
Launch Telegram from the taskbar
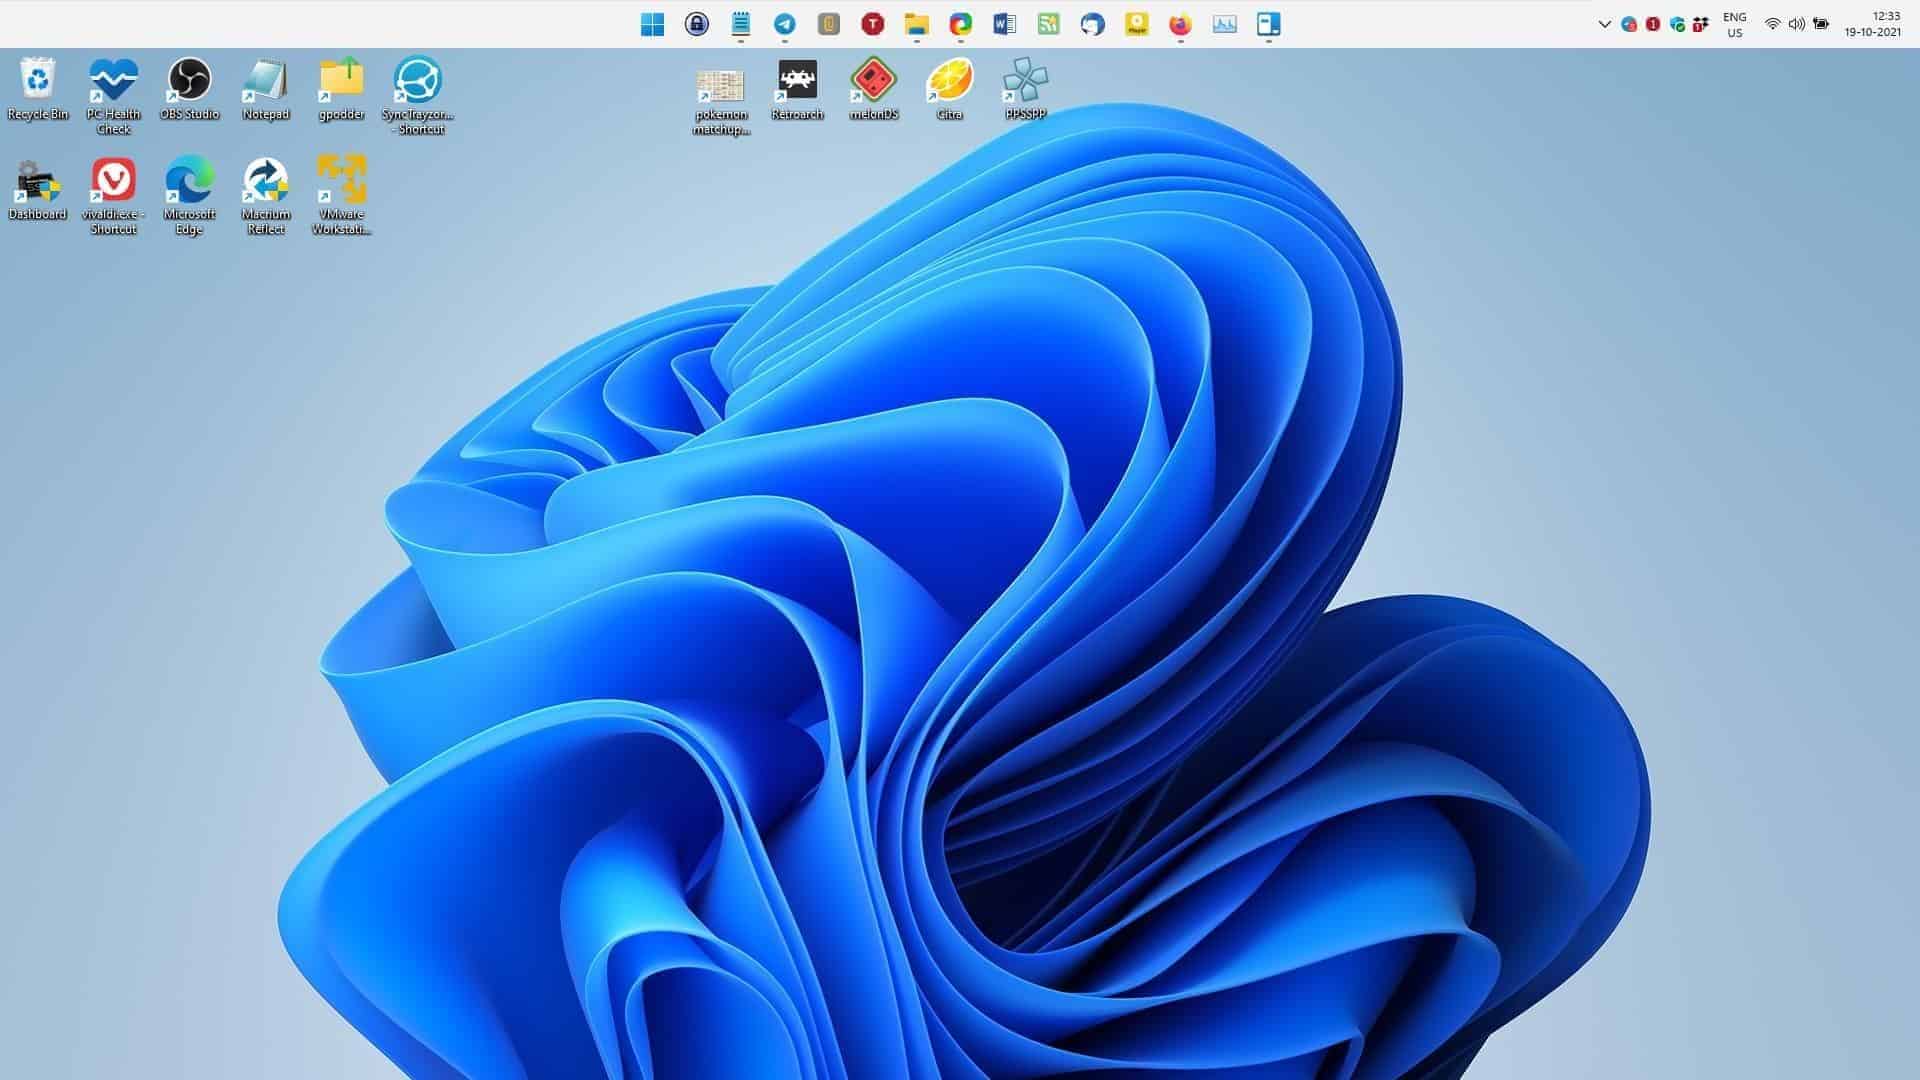[x=785, y=25]
